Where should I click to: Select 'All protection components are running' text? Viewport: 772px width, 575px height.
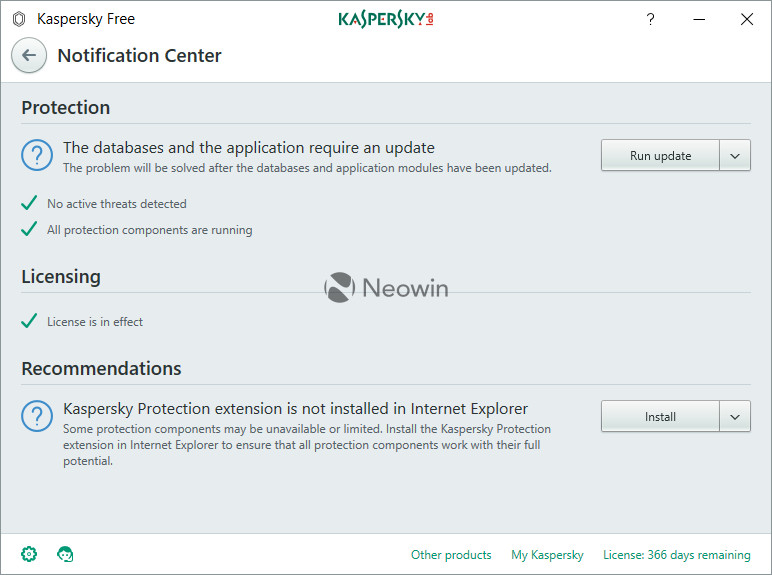tap(150, 230)
